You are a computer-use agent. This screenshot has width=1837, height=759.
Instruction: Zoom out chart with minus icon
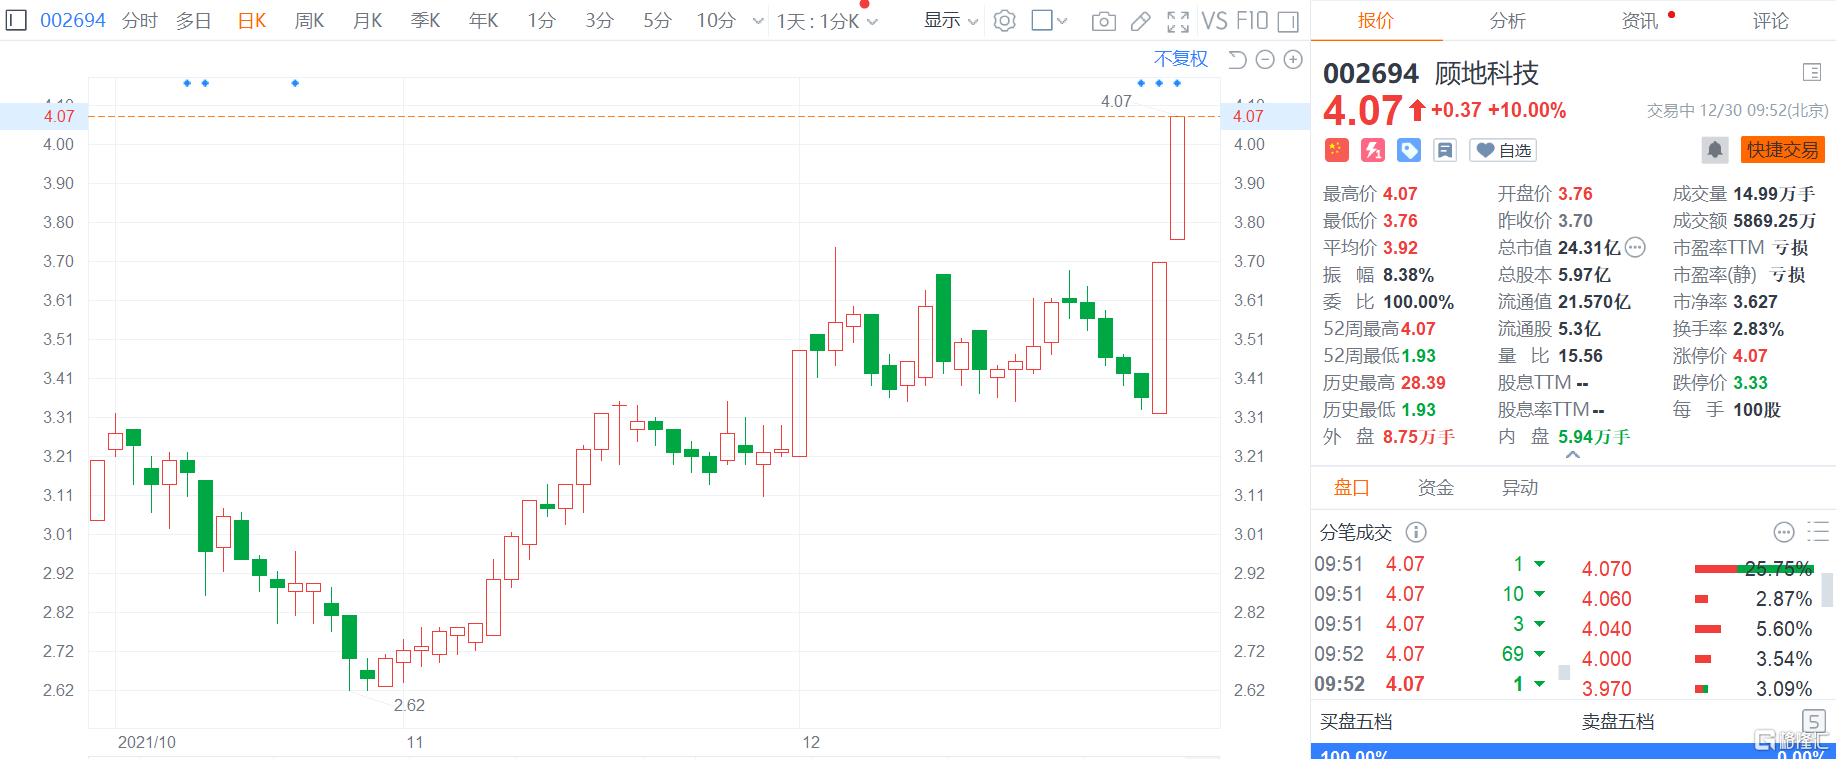[1265, 60]
